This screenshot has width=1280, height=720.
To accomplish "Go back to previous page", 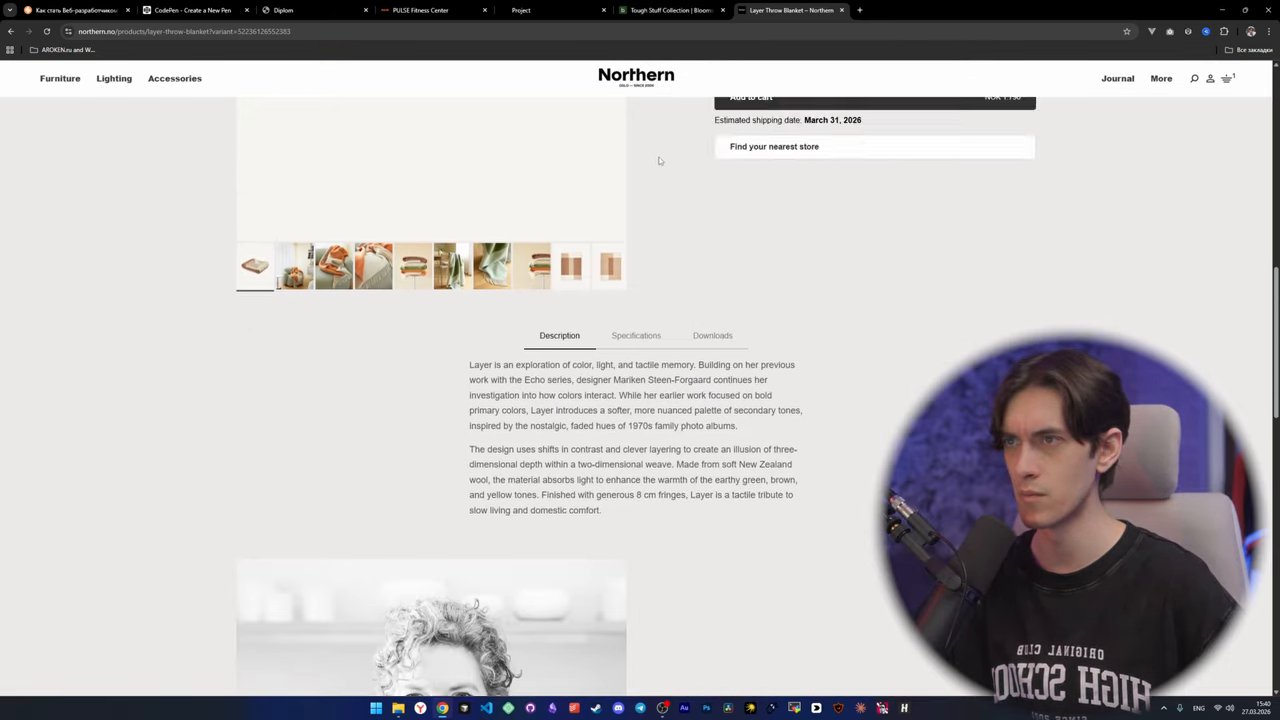I will coord(11,31).
